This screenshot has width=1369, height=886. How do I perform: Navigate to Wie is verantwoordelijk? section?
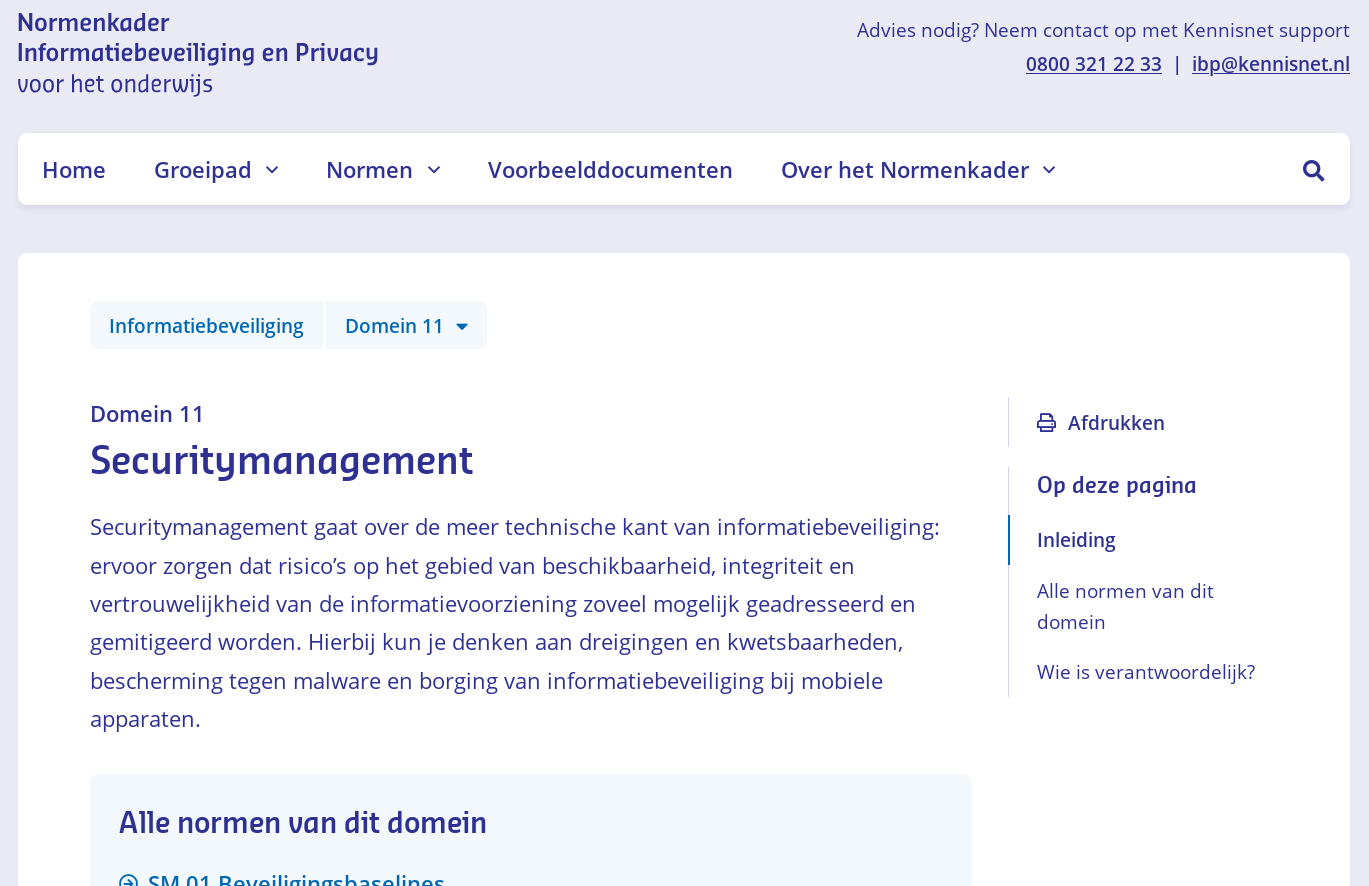tap(1145, 672)
